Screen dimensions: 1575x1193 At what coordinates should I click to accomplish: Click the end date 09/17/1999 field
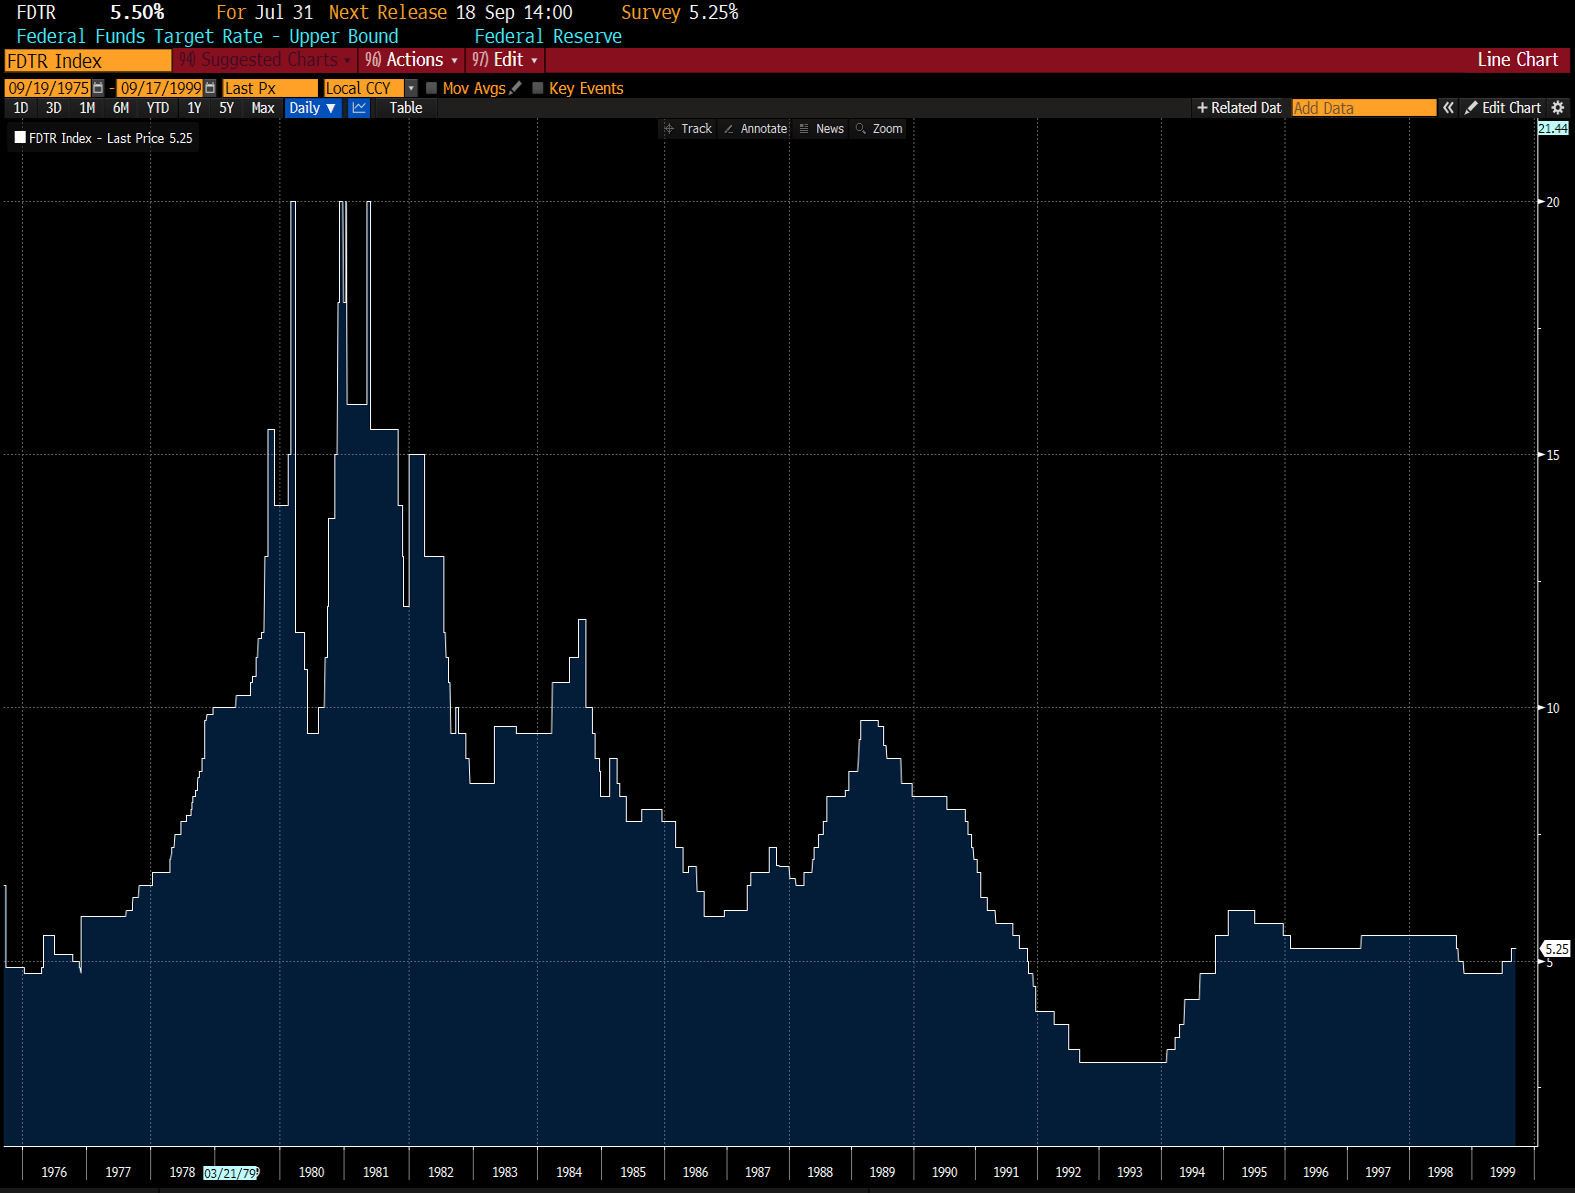160,88
